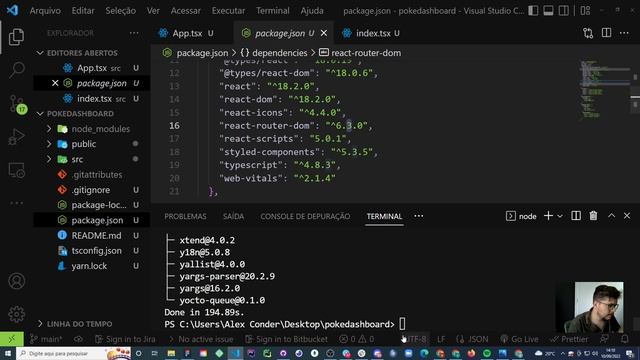Viewport: 640px width, 360px height.
Task: Expand the Linha do Tempo section
Action: pos(40,324)
